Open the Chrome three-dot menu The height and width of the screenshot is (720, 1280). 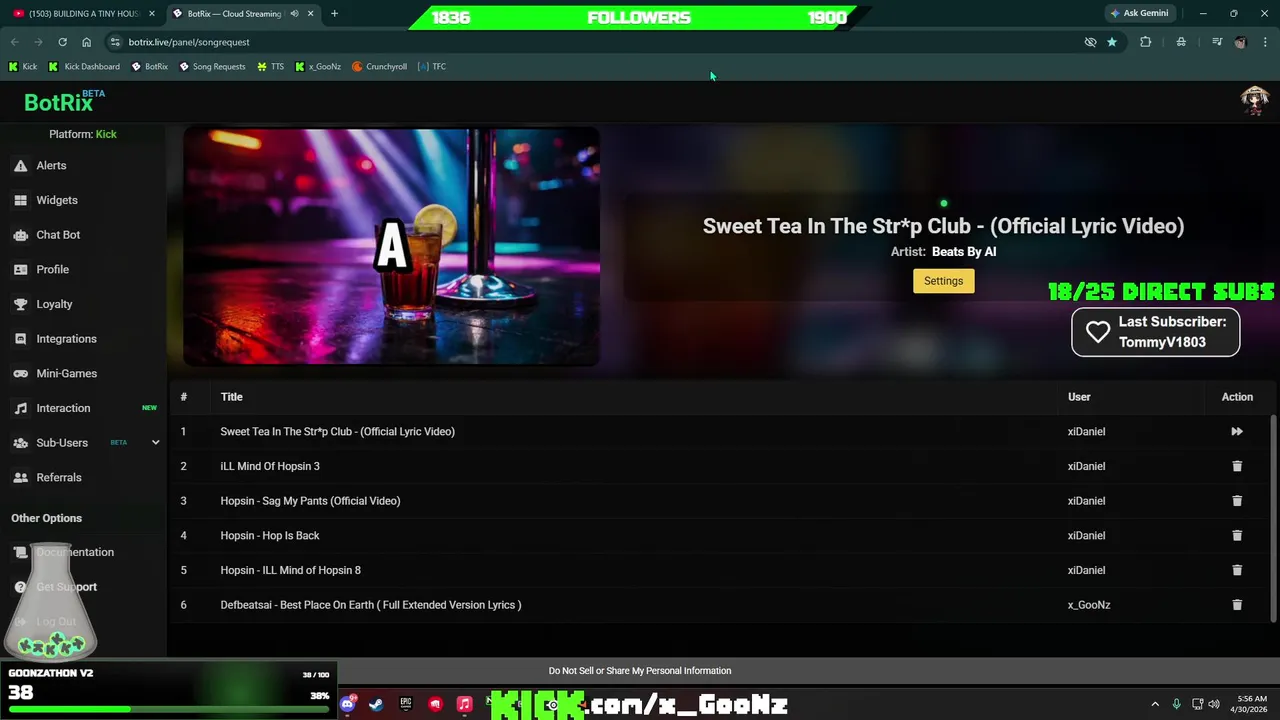[x=1266, y=42]
